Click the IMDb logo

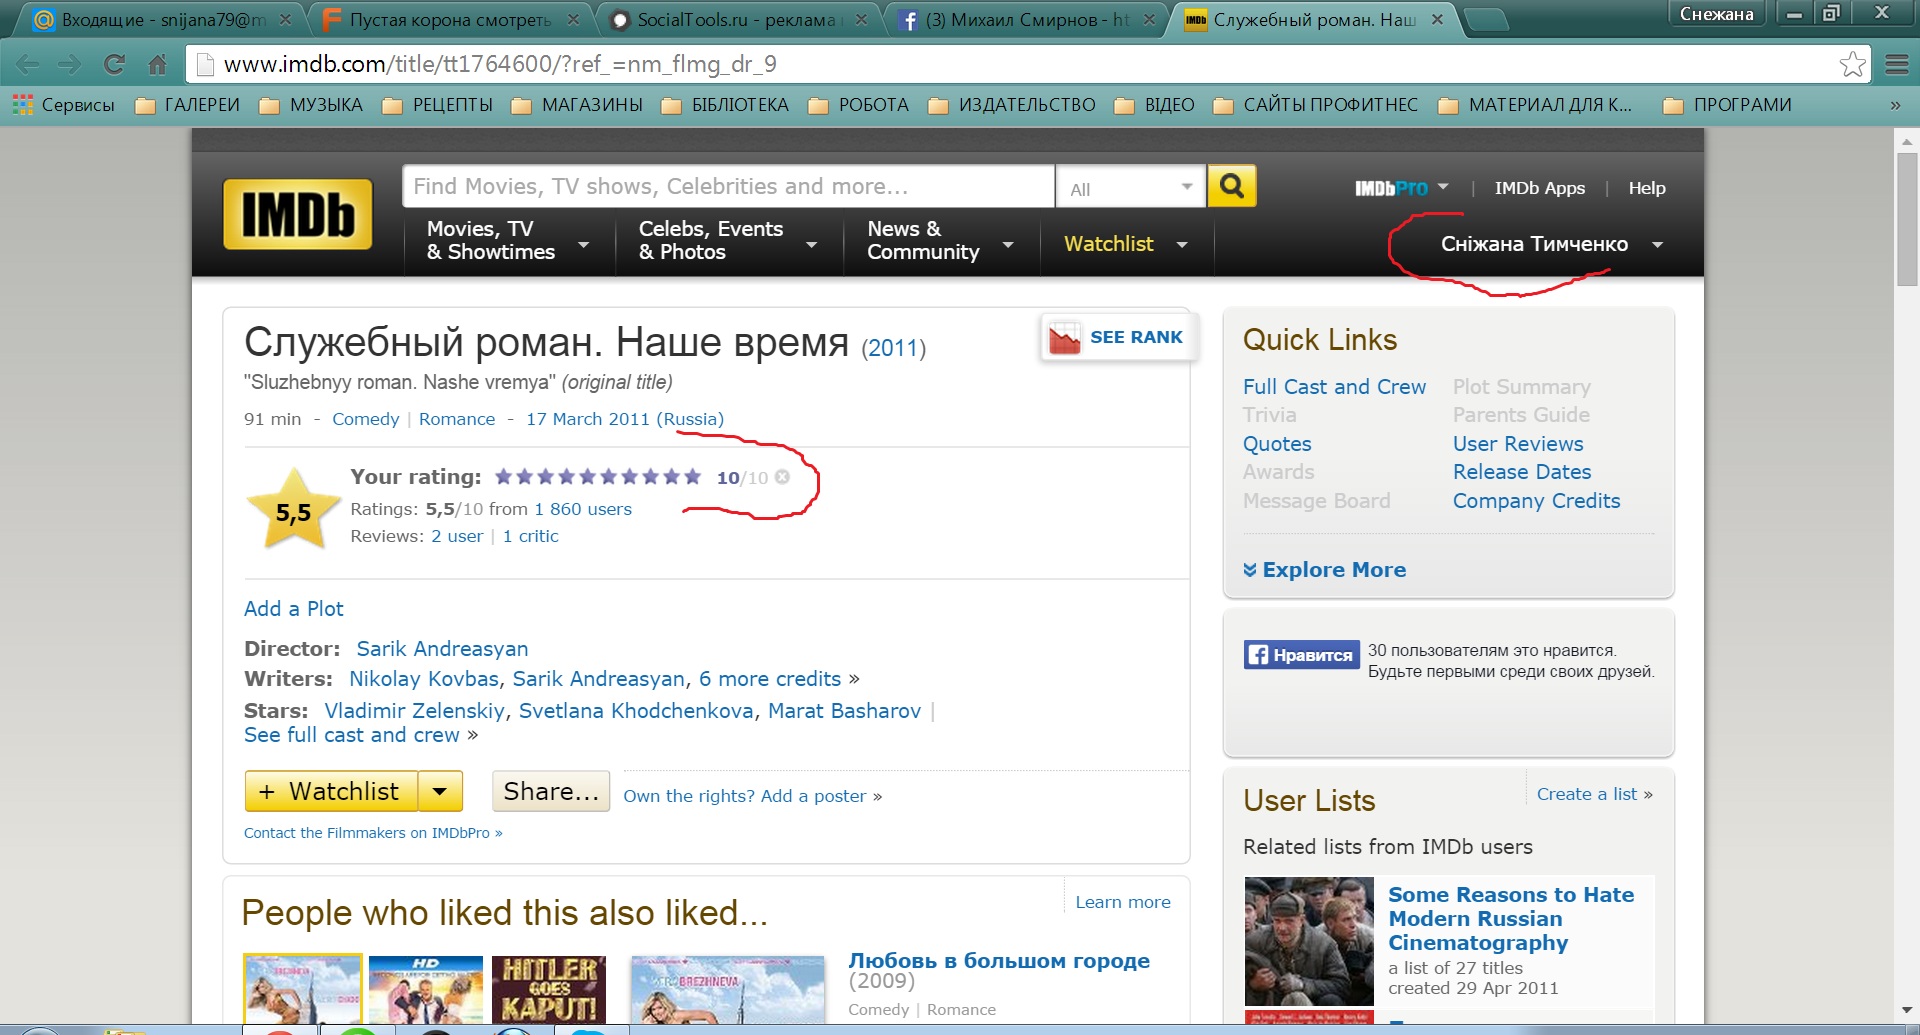pos(297,214)
